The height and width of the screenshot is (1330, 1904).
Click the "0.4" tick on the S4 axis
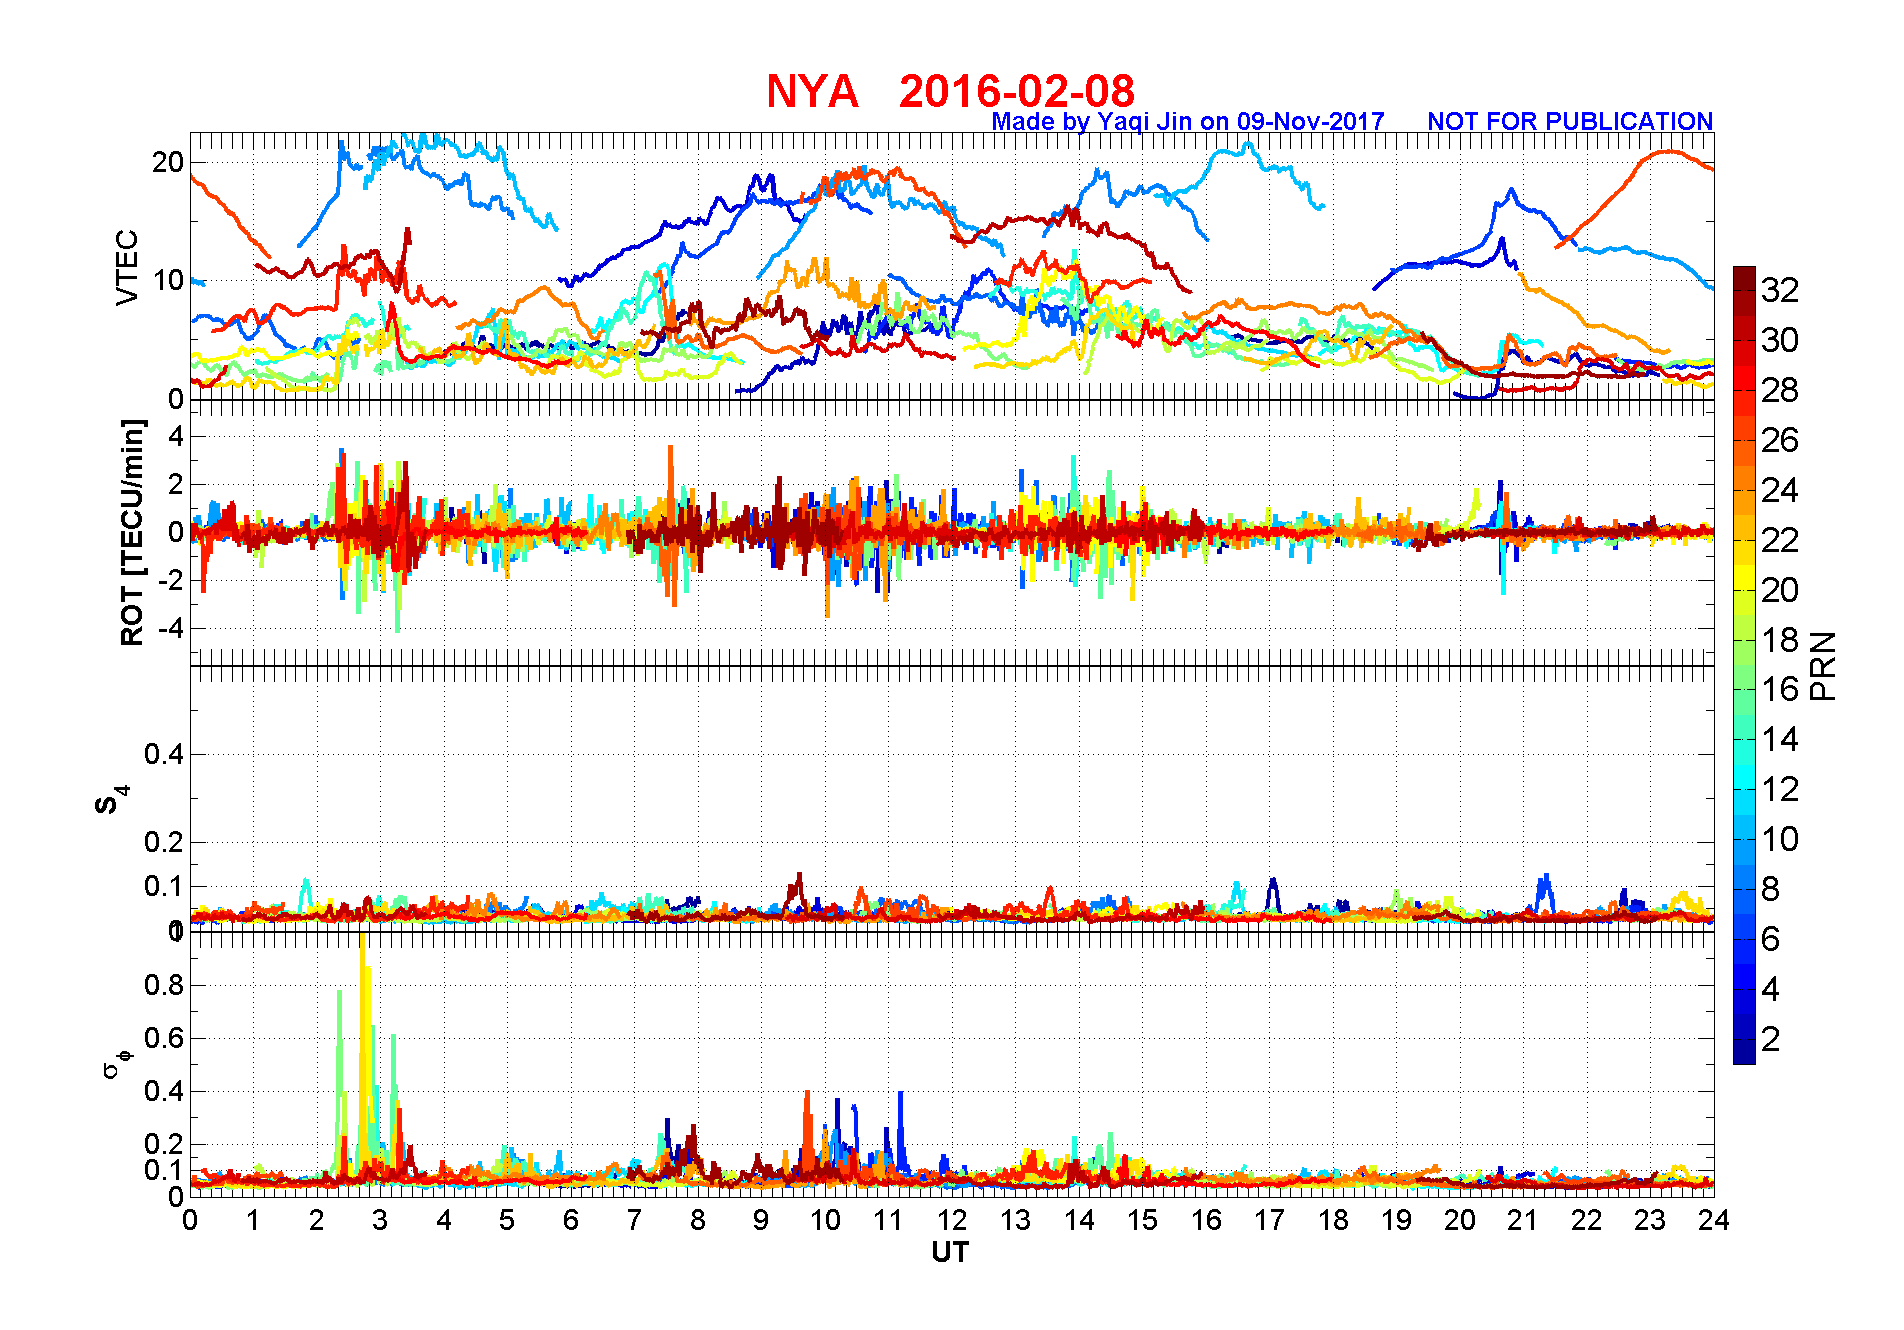click(x=164, y=754)
